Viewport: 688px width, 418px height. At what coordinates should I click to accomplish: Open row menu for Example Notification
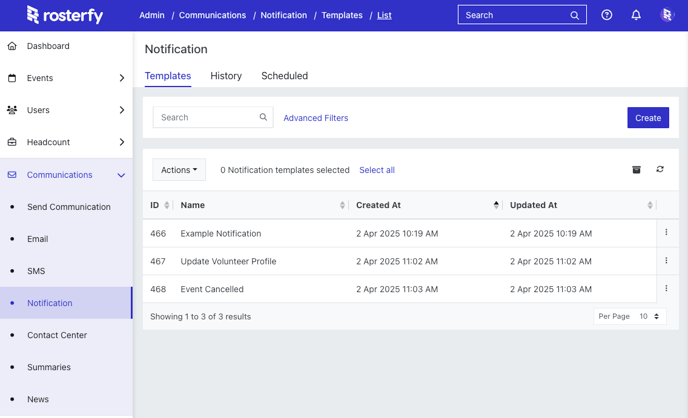coord(666,232)
